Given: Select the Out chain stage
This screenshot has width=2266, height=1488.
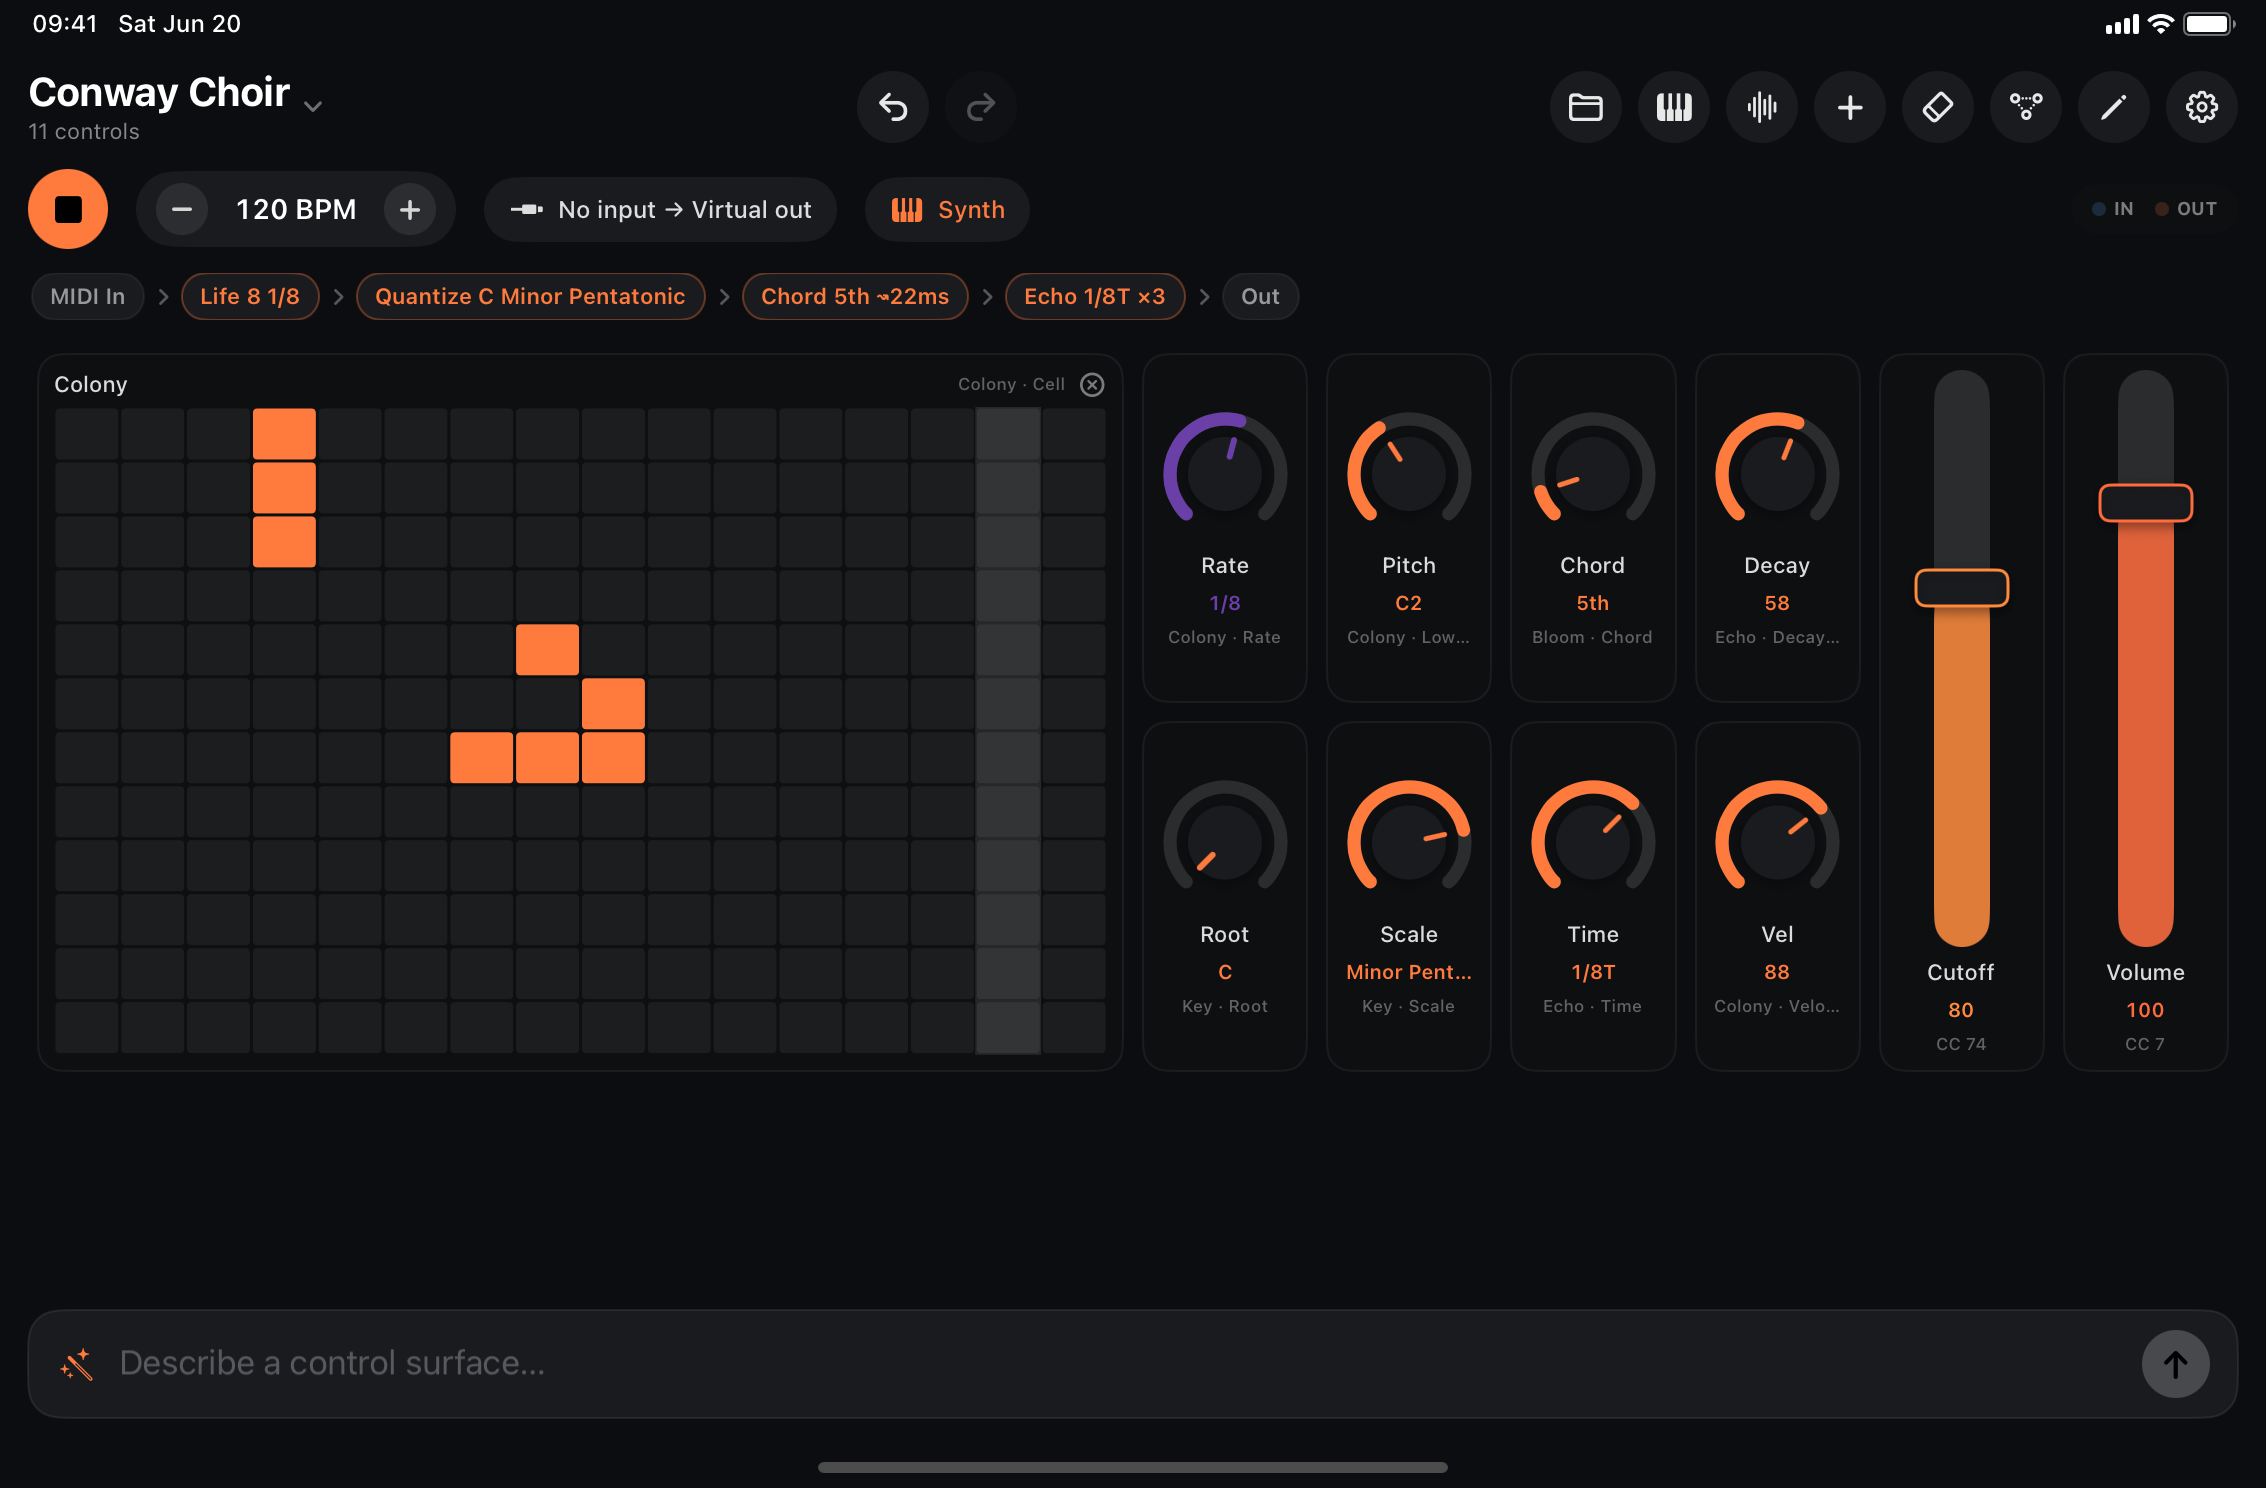Looking at the screenshot, I should coord(1260,296).
